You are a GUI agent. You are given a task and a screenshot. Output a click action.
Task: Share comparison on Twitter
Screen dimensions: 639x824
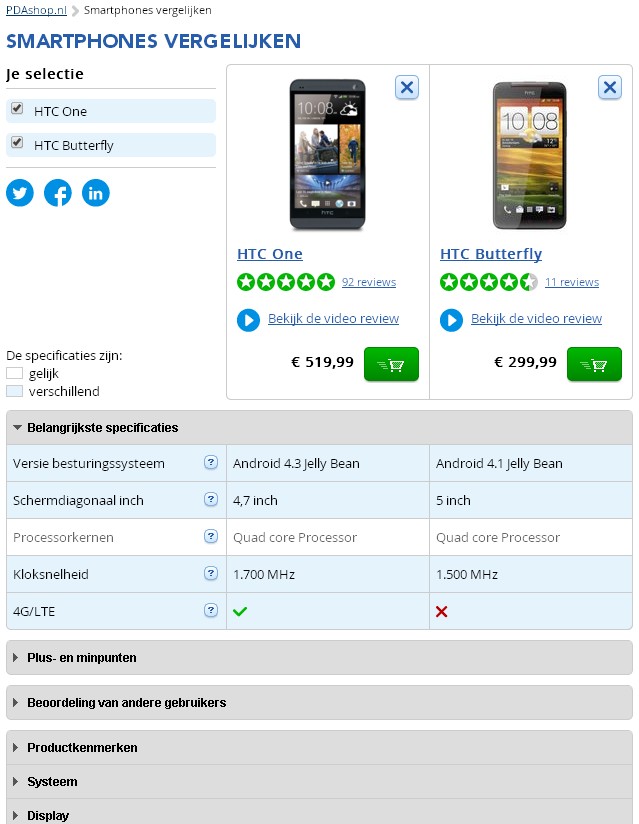point(20,193)
